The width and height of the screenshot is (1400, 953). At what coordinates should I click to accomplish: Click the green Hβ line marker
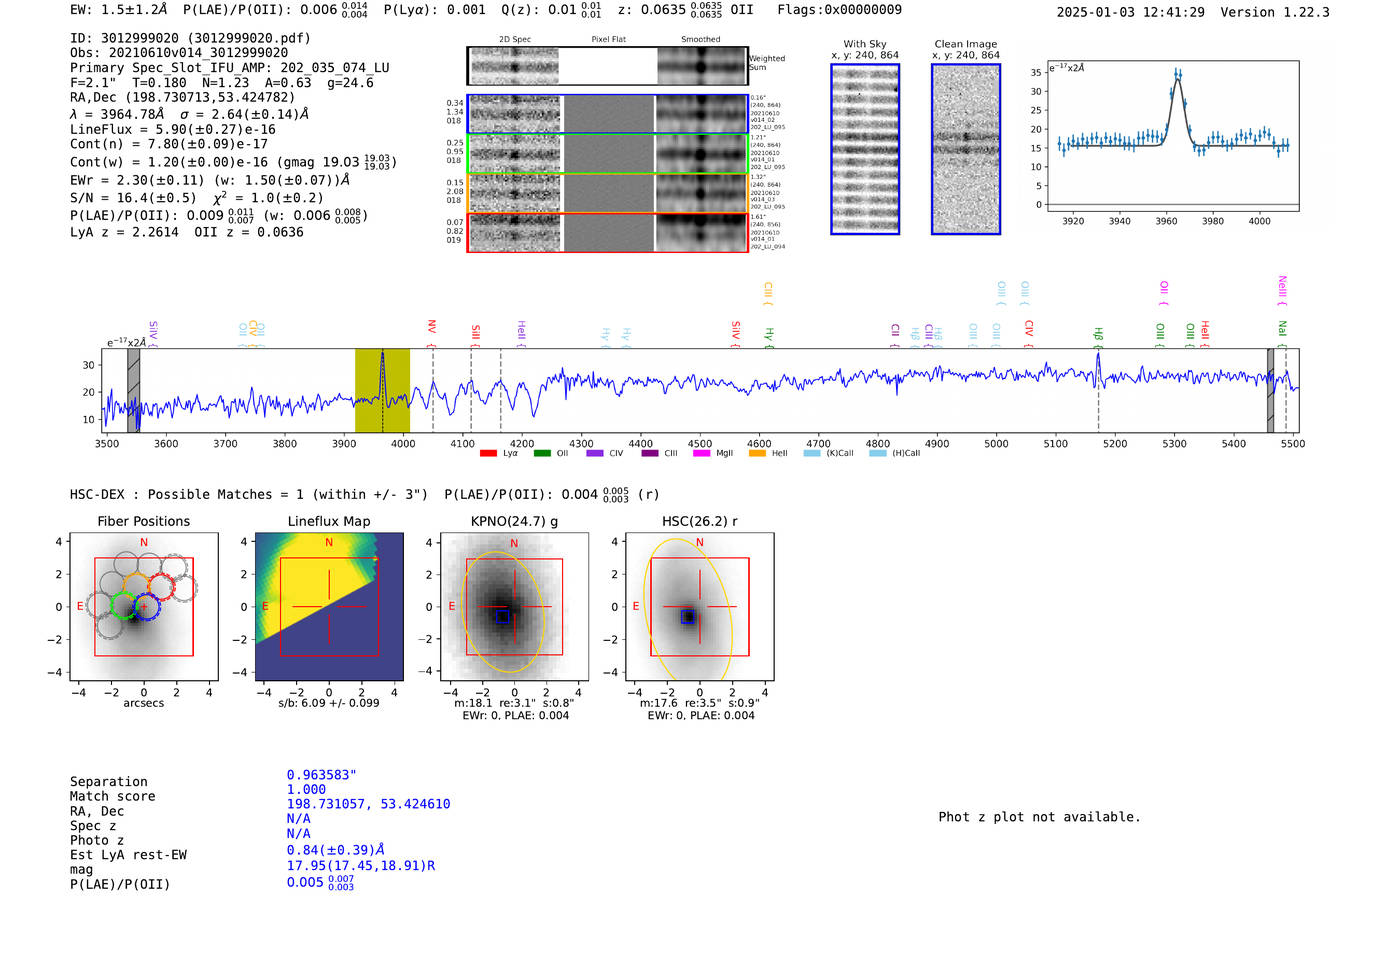[1098, 337]
